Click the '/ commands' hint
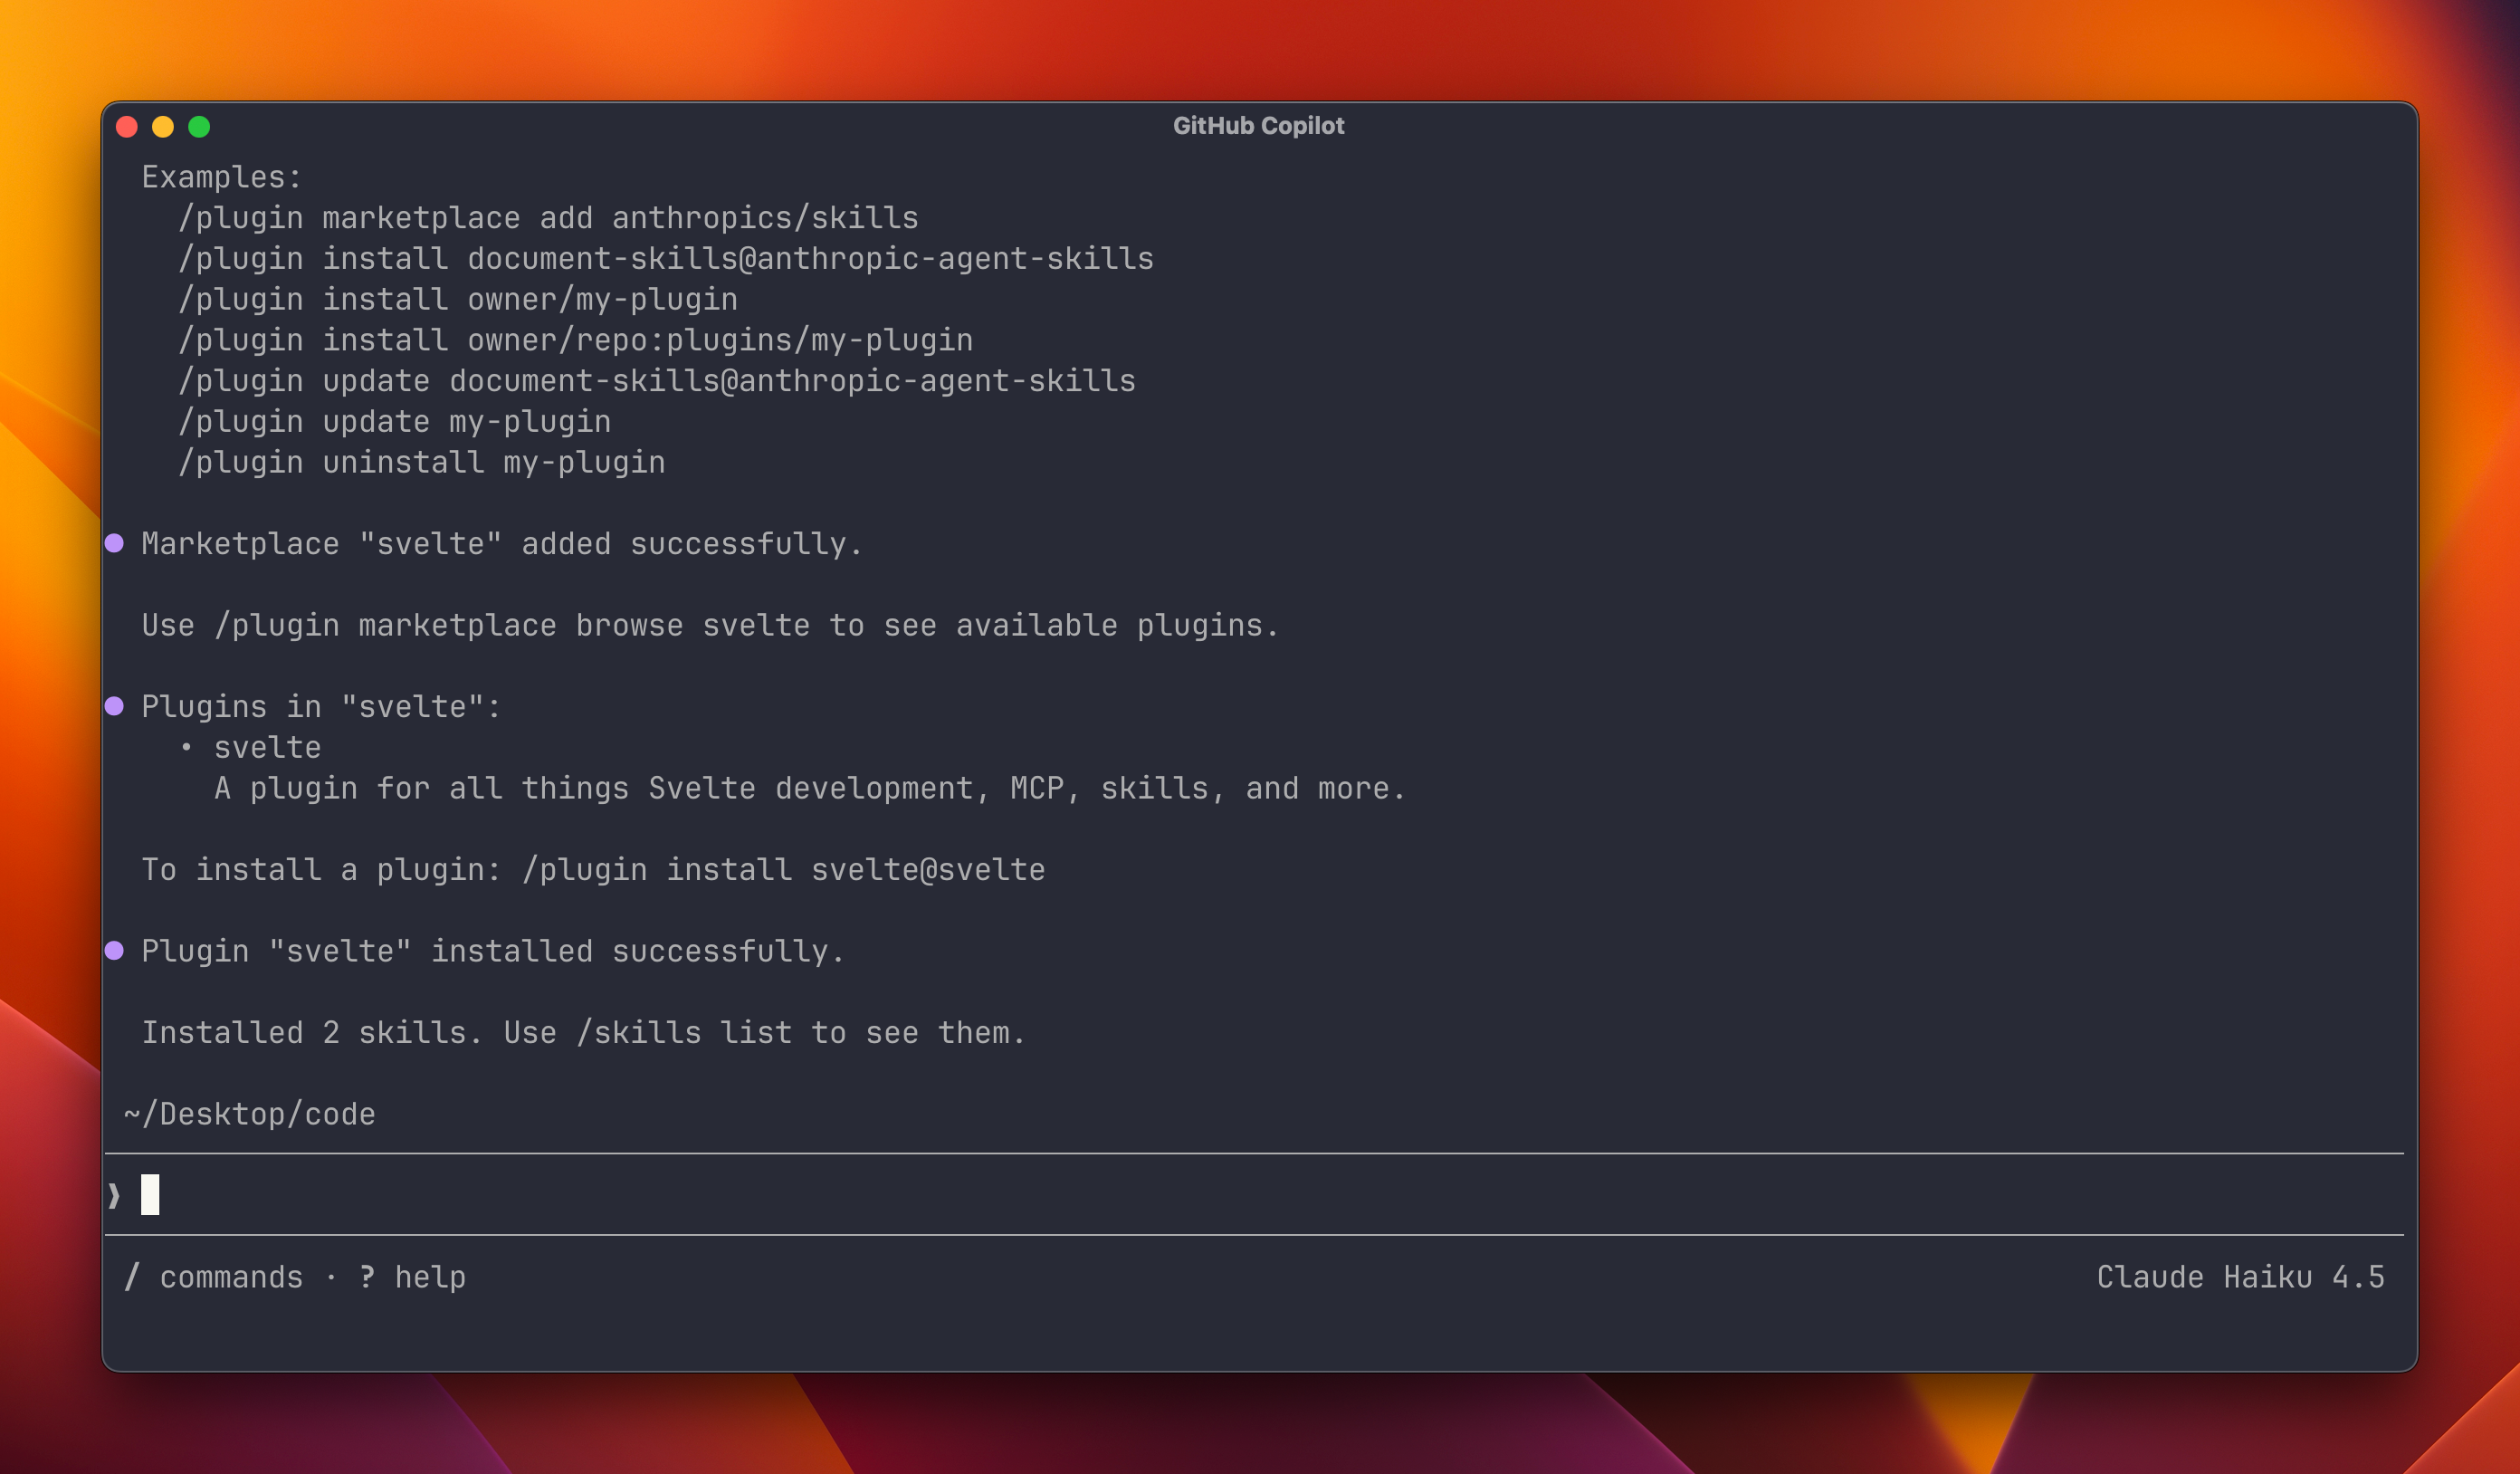 click(x=213, y=1277)
